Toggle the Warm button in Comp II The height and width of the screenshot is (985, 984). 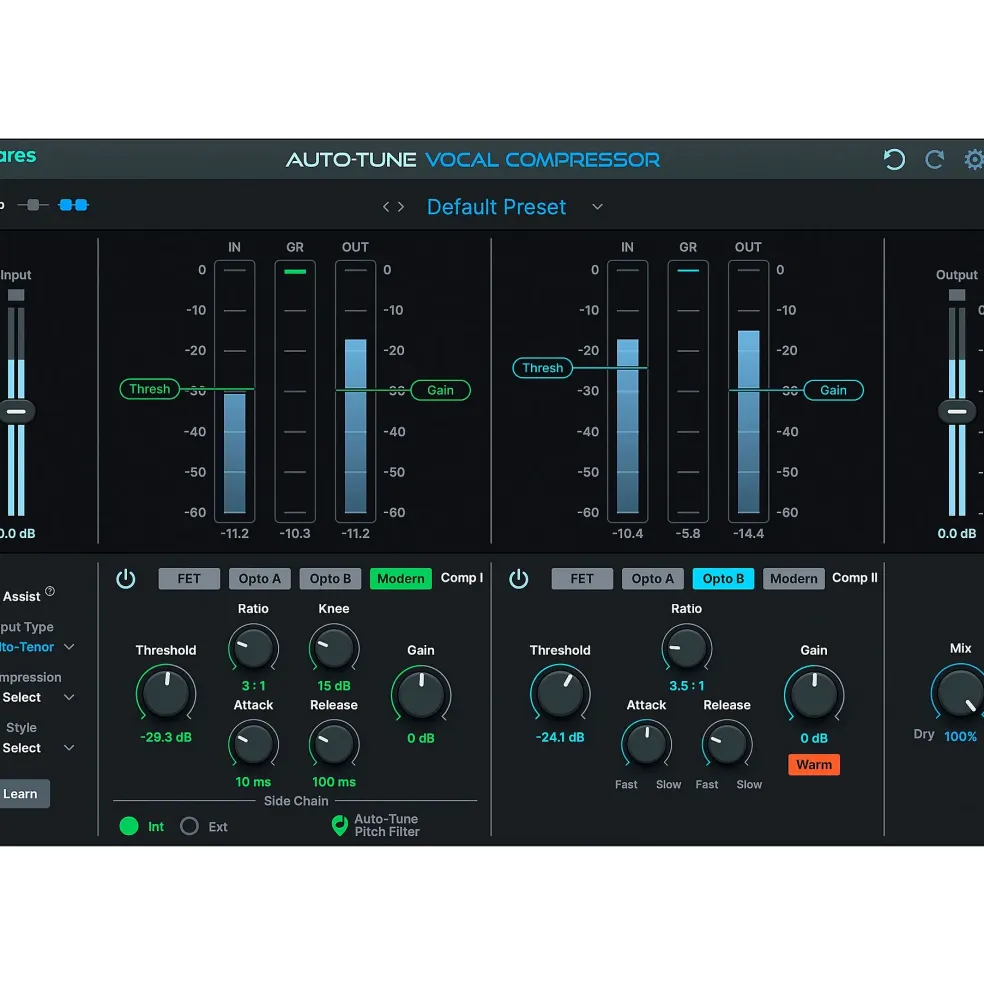pos(814,765)
